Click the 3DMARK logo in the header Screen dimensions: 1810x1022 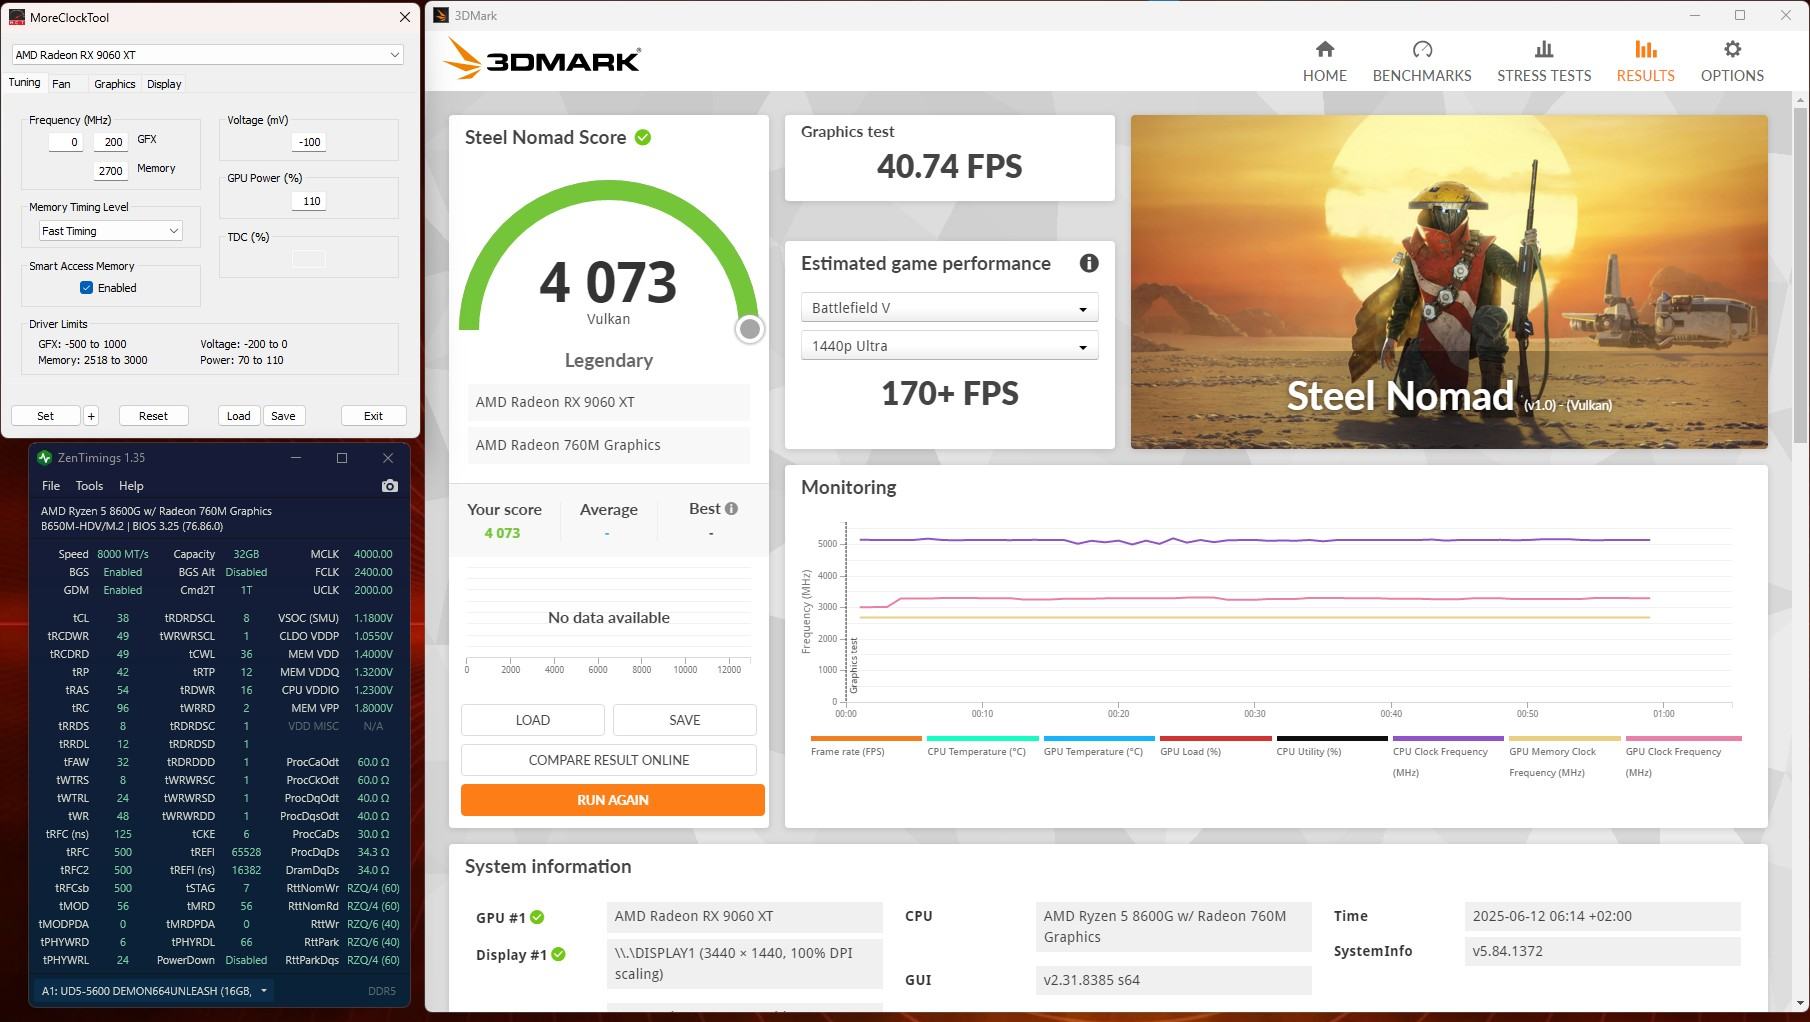pos(541,59)
